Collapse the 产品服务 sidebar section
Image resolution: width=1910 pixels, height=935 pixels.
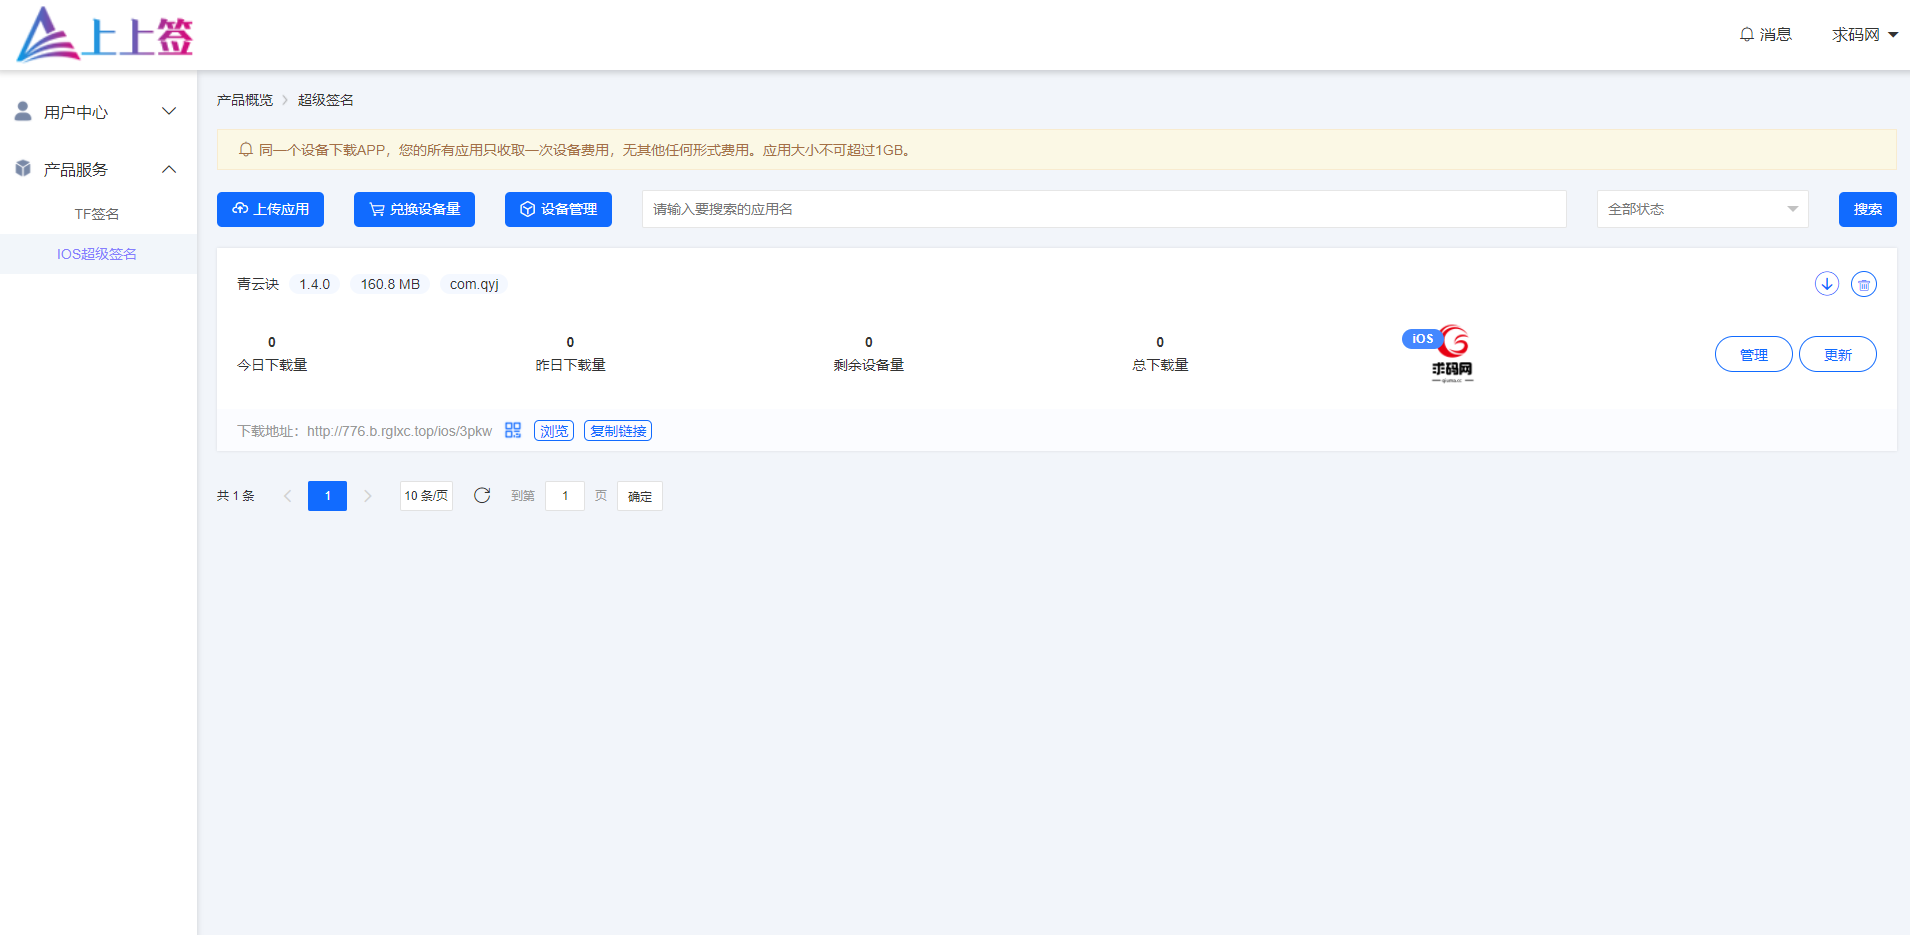click(x=98, y=170)
